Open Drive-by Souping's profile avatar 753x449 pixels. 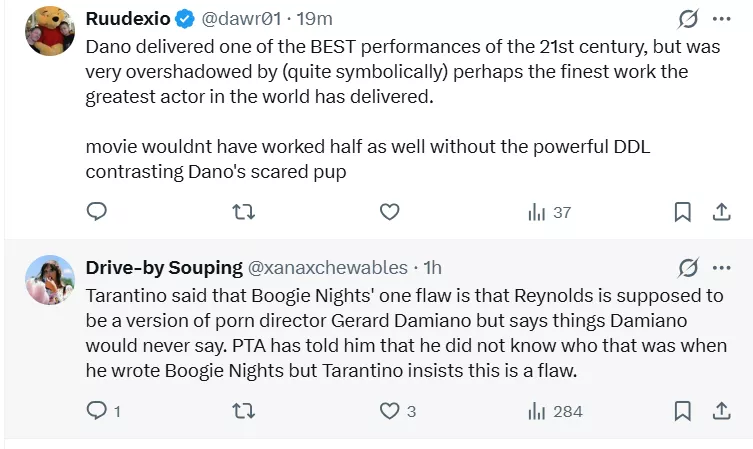point(50,279)
